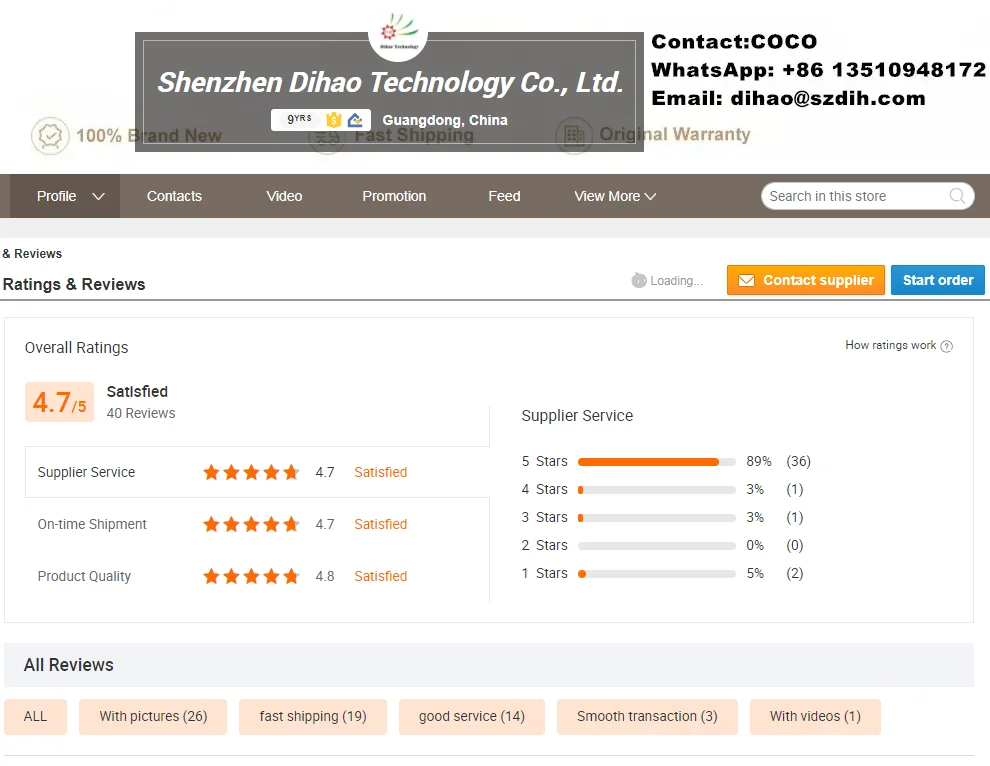Click the Start order button
The height and width of the screenshot is (766, 990).
pyautogui.click(x=938, y=280)
